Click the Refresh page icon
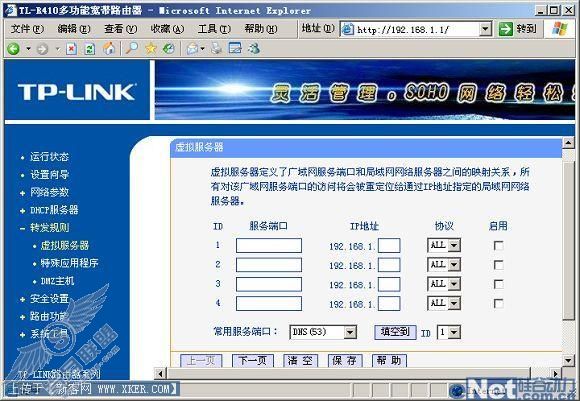Viewport: 580px width, 401px height. [x=90, y=48]
